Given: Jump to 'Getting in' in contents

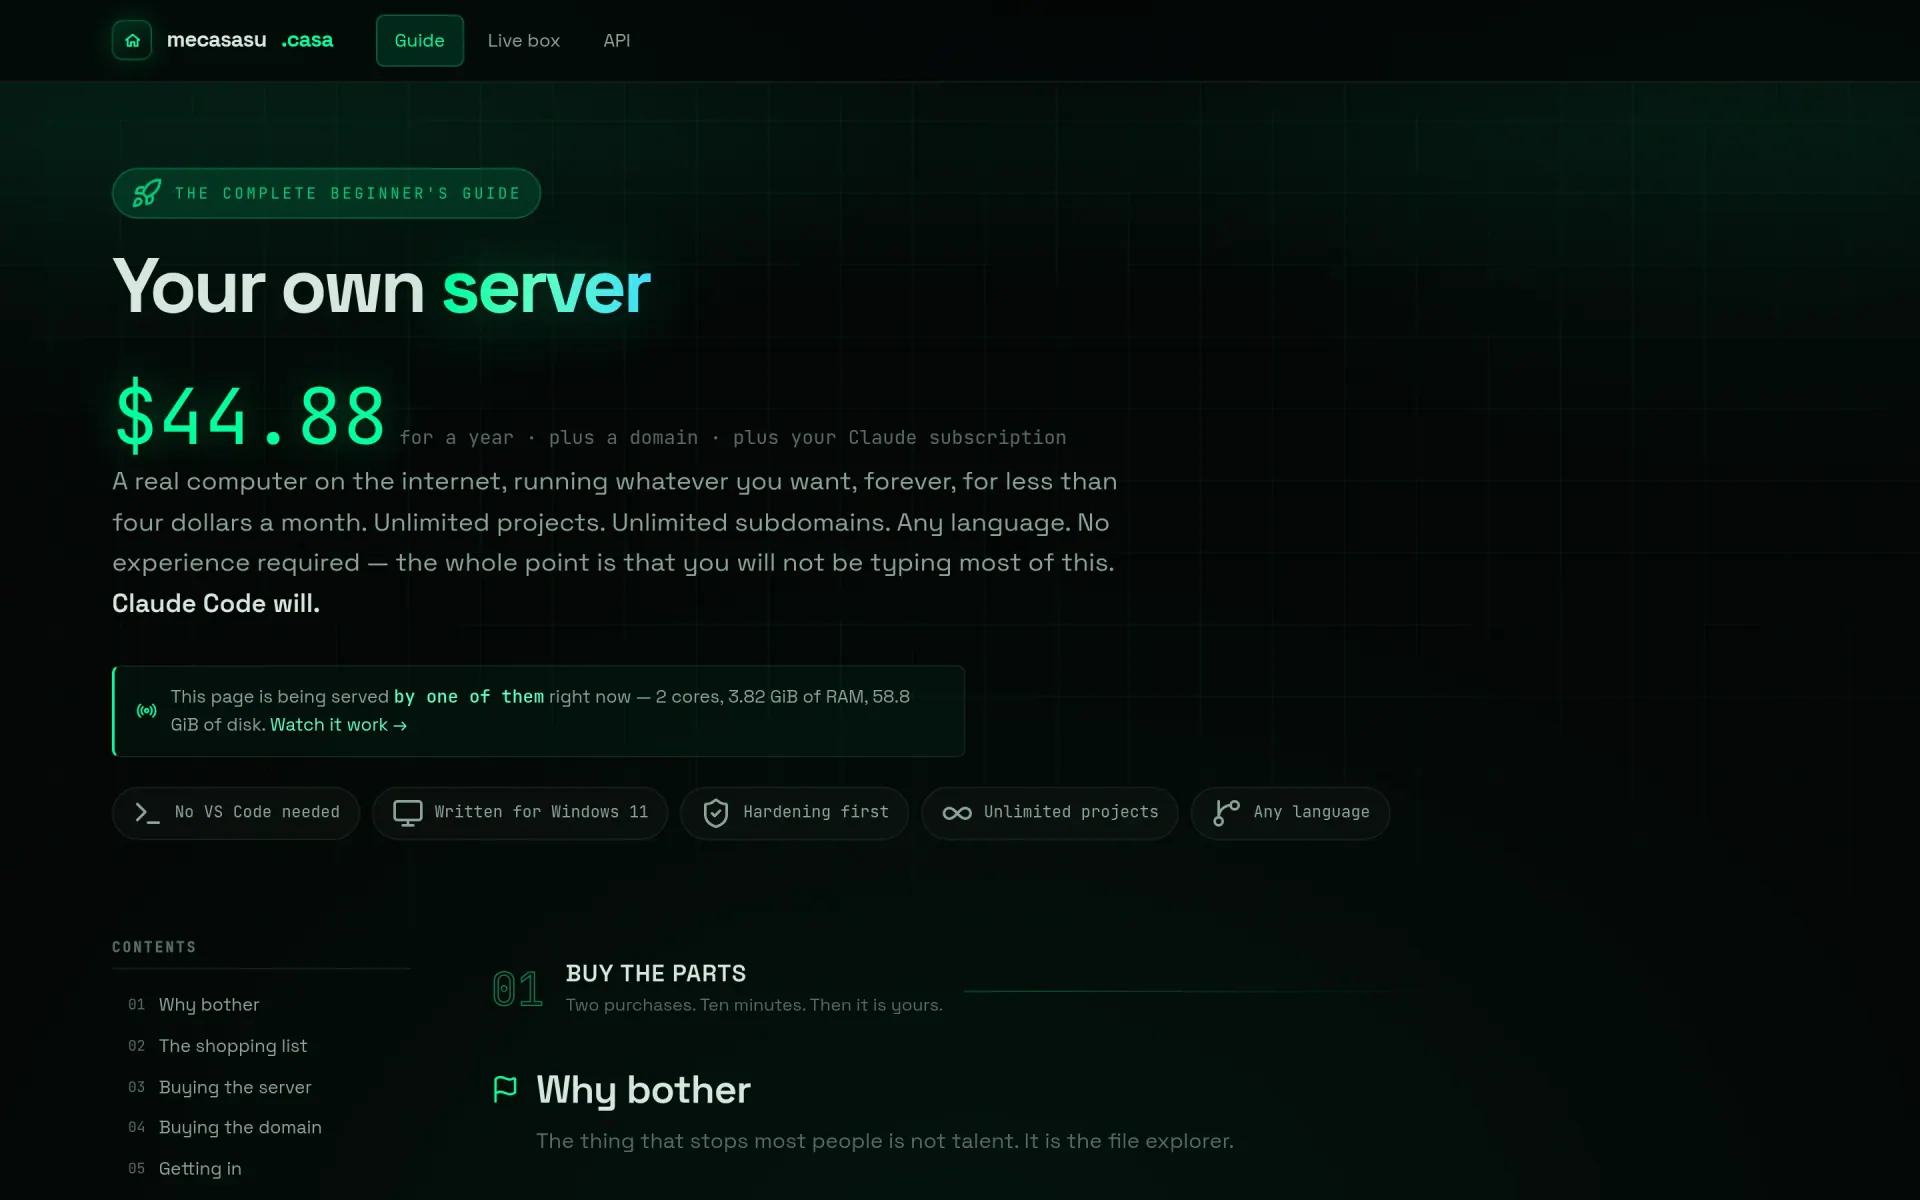Looking at the screenshot, I should [x=200, y=1168].
